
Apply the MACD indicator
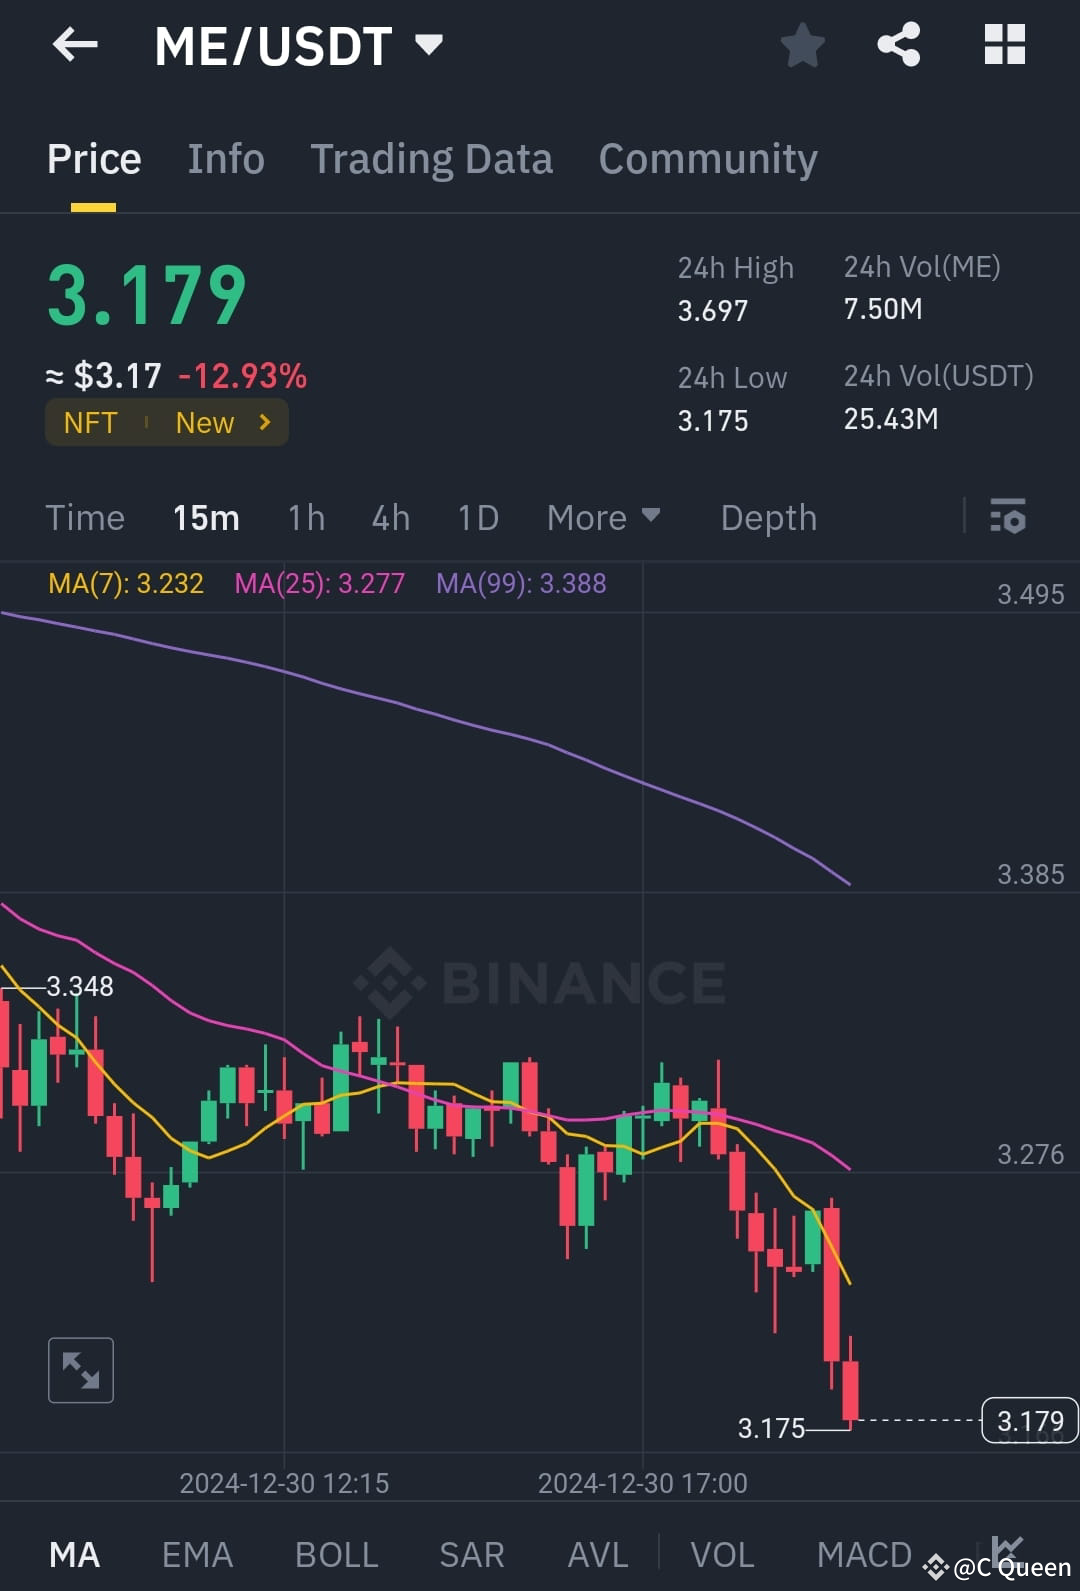(x=864, y=1553)
